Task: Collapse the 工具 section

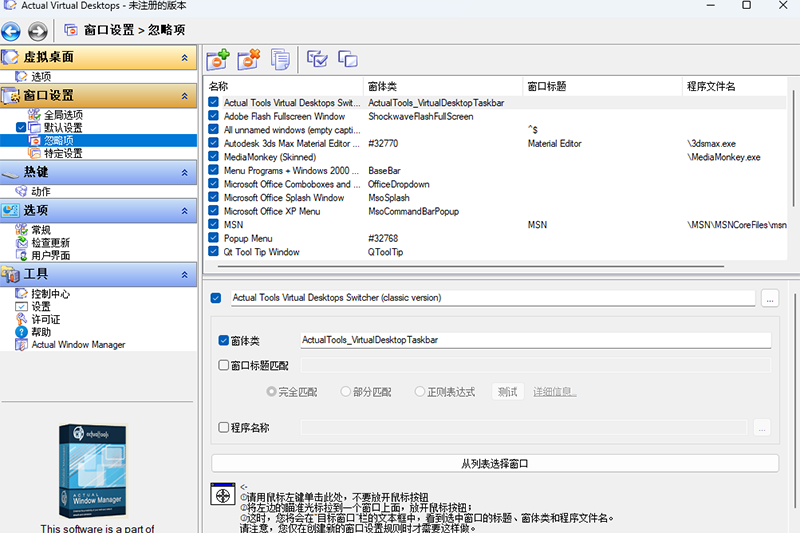Action: pyautogui.click(x=185, y=274)
